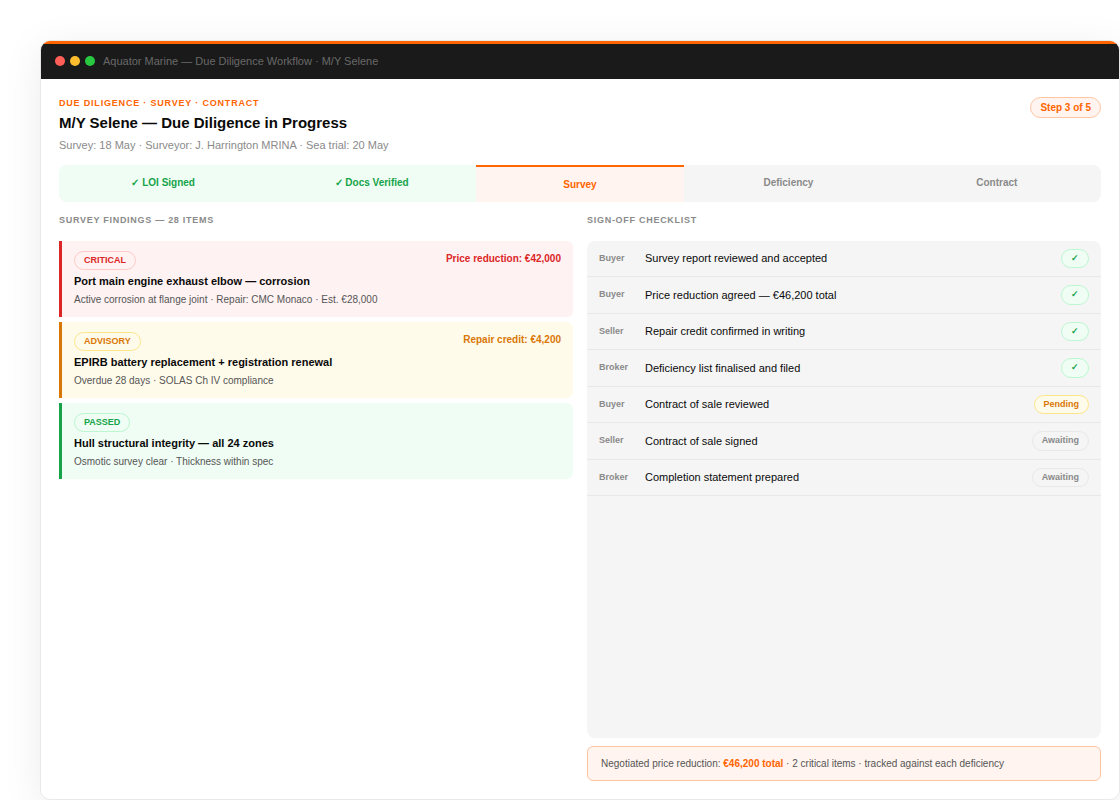Click the Aquator Marine window title text
Viewport: 1120px width, 800px height.
pos(240,61)
